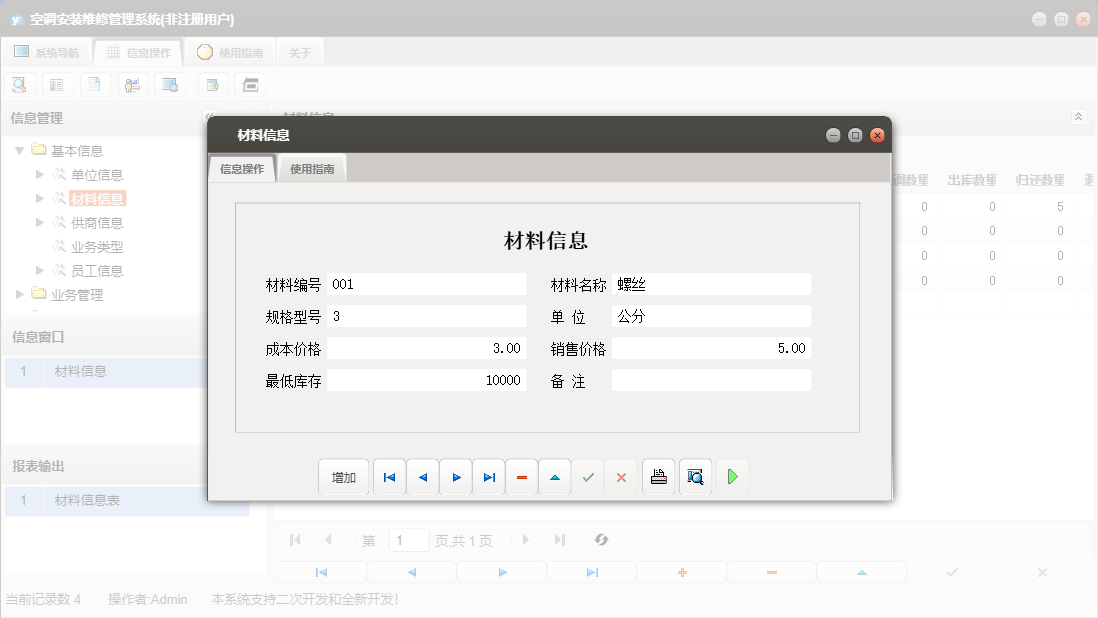This screenshot has width=1098, height=618.
Task: Select 业务类型 in the tree
Action: pyautogui.click(x=97, y=247)
